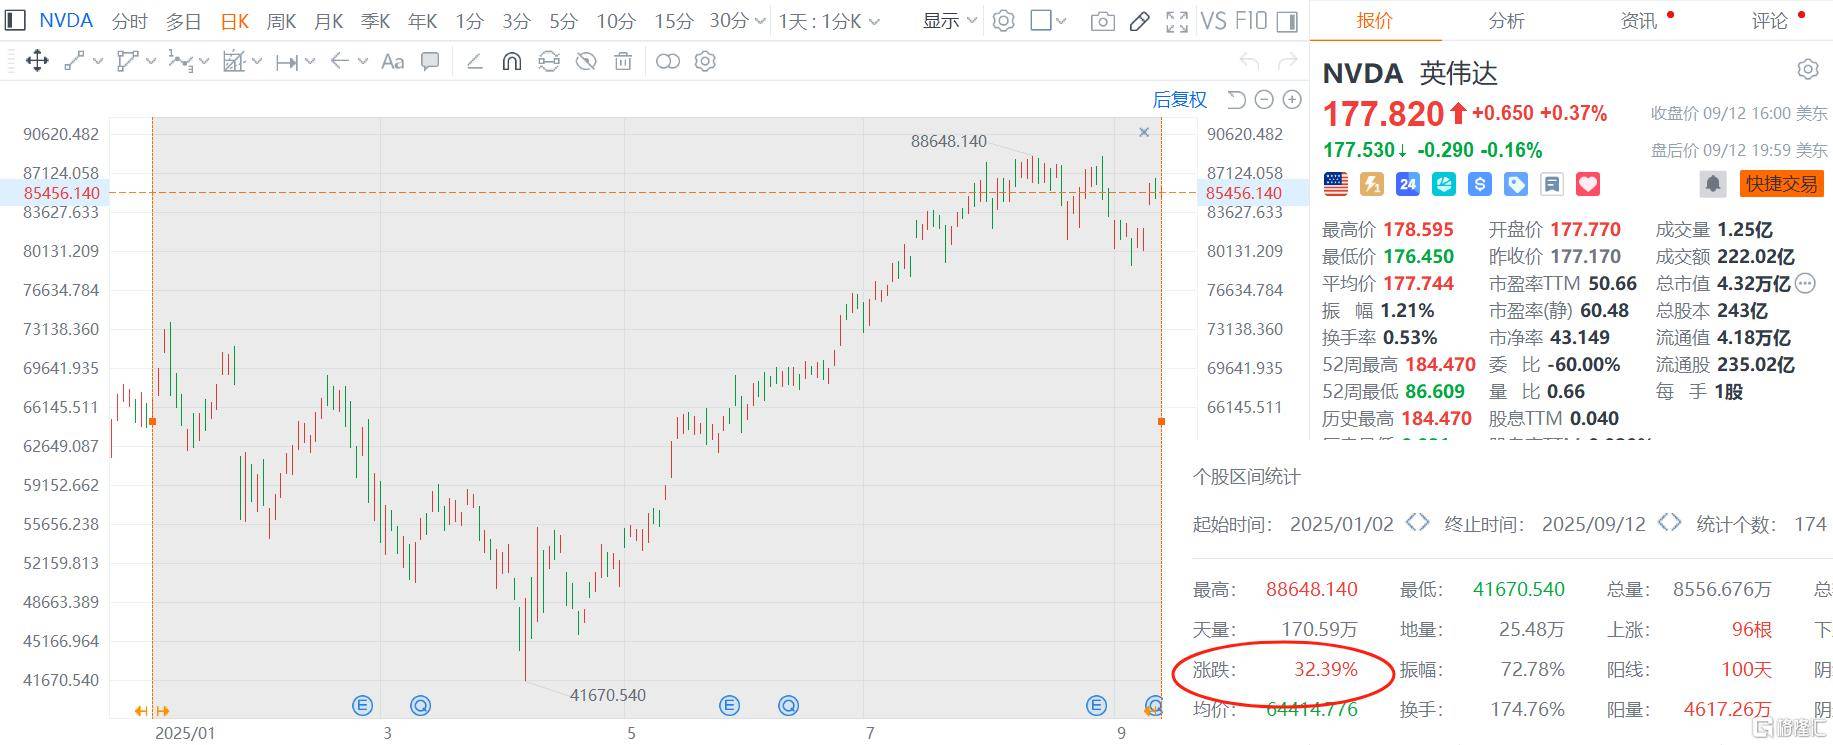The height and width of the screenshot is (745, 1833).
Task: Adjust the end time stepper arrows
Action: point(1669,523)
